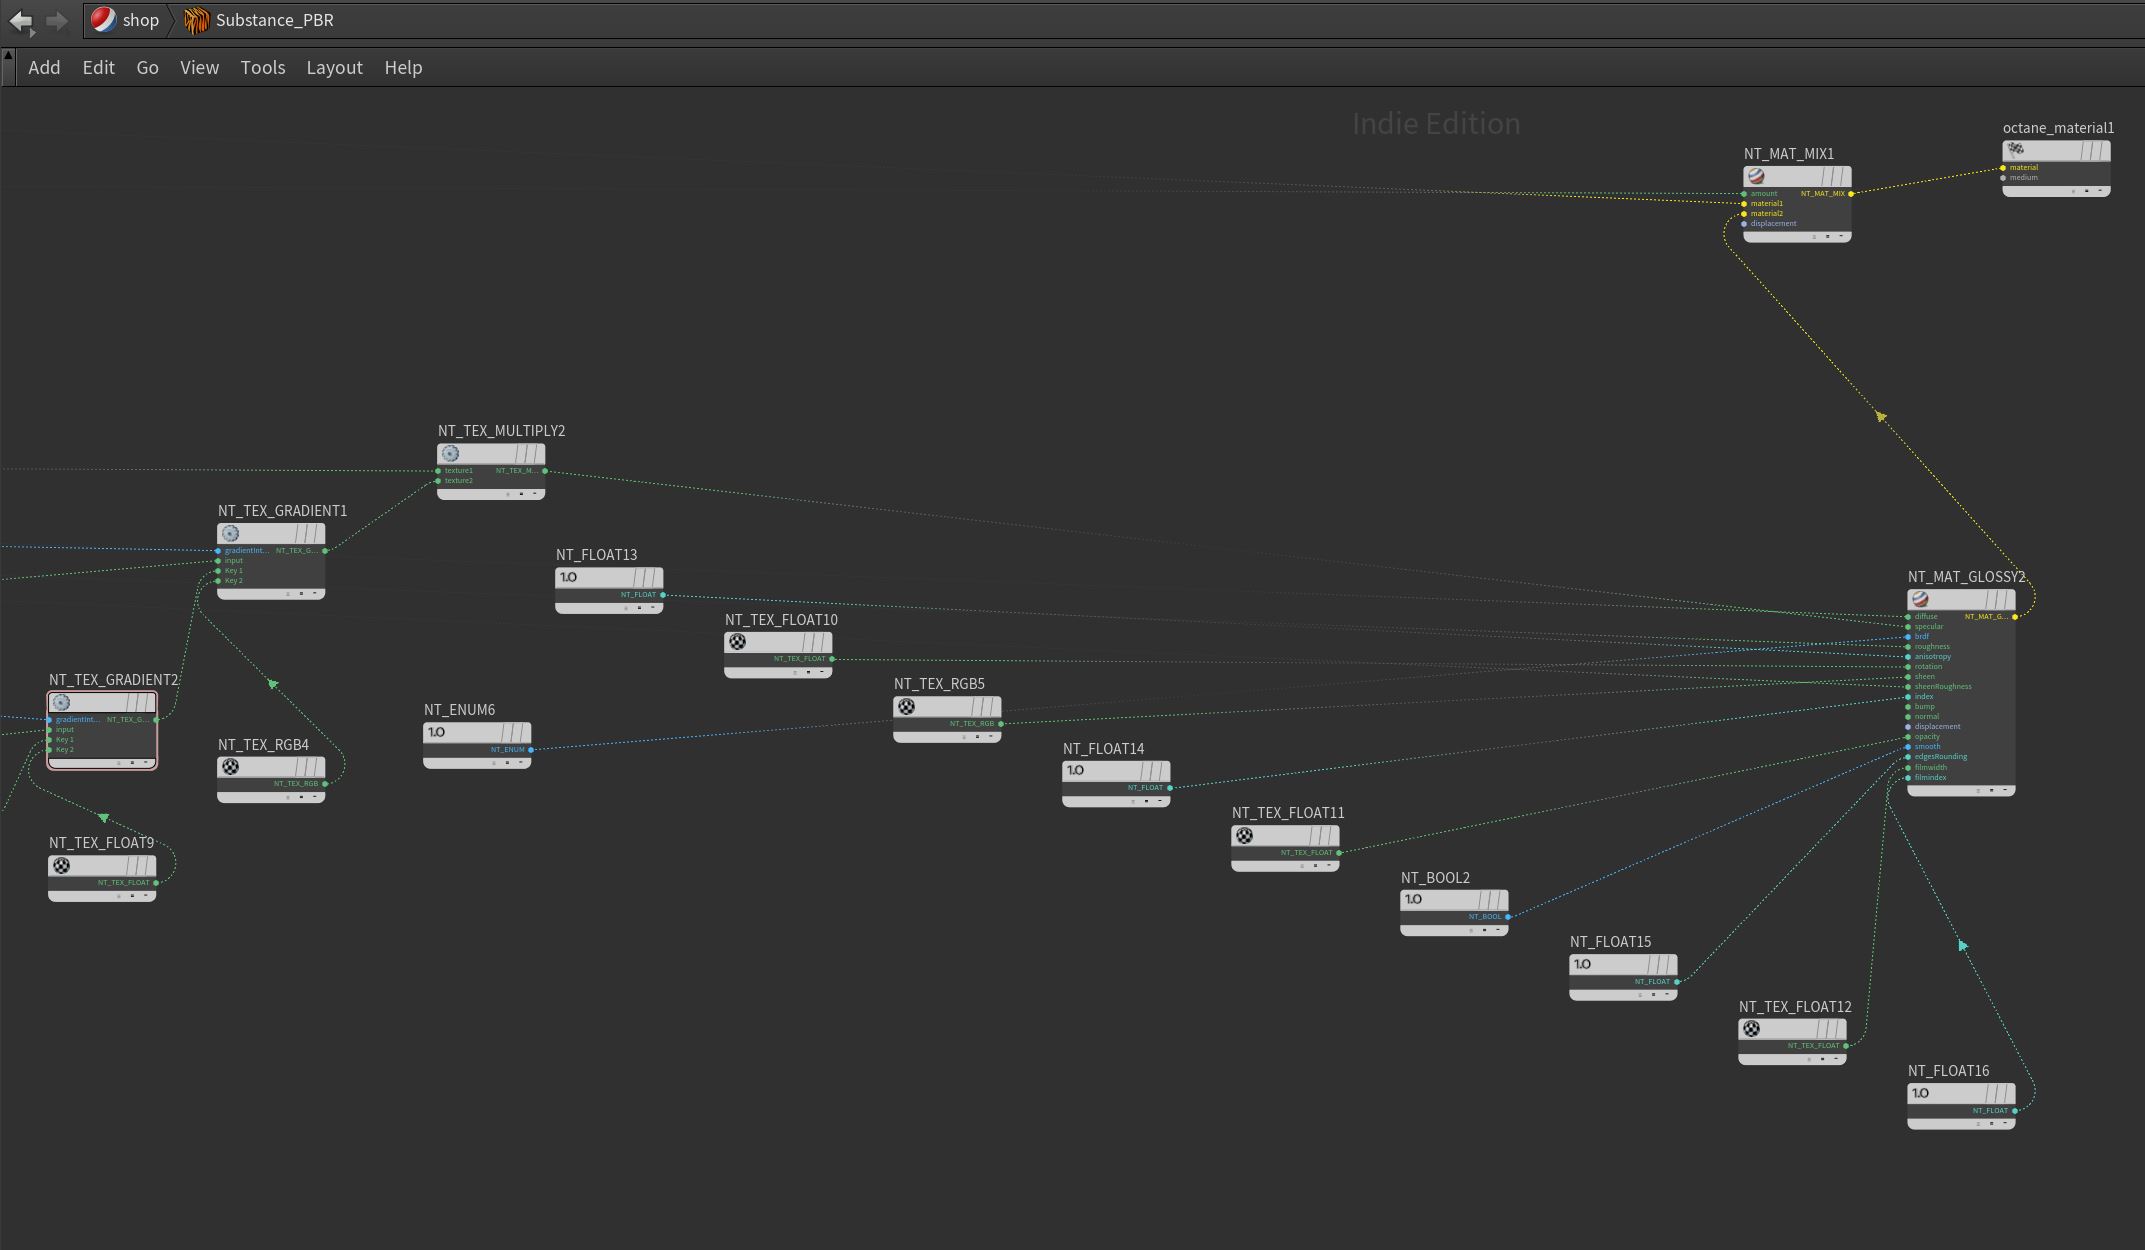Collapse NT_TEX_GRADIENT1 node via footer minus
Viewport: 2145px width, 1250px height.
tap(314, 593)
